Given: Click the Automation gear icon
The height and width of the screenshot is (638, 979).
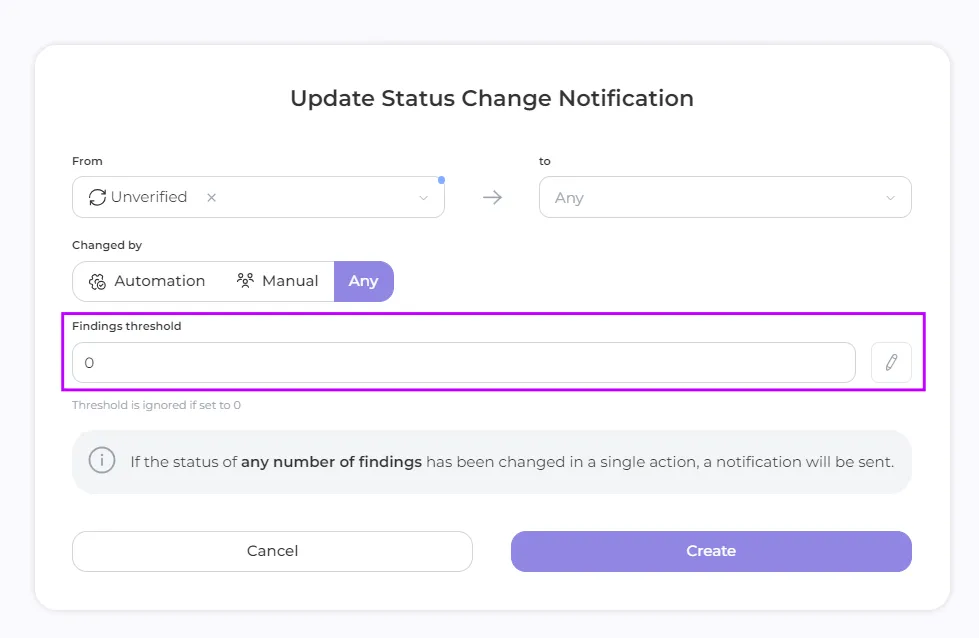Looking at the screenshot, I should [x=97, y=282].
